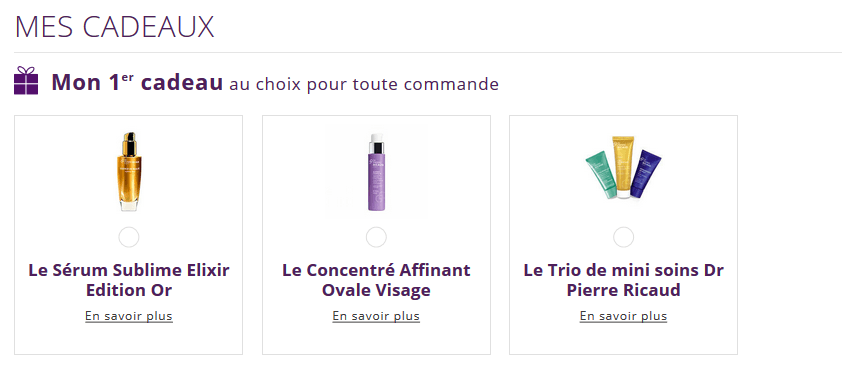Click the MES CADEAUX page heading
This screenshot has height=376, width=842.
pos(115,27)
